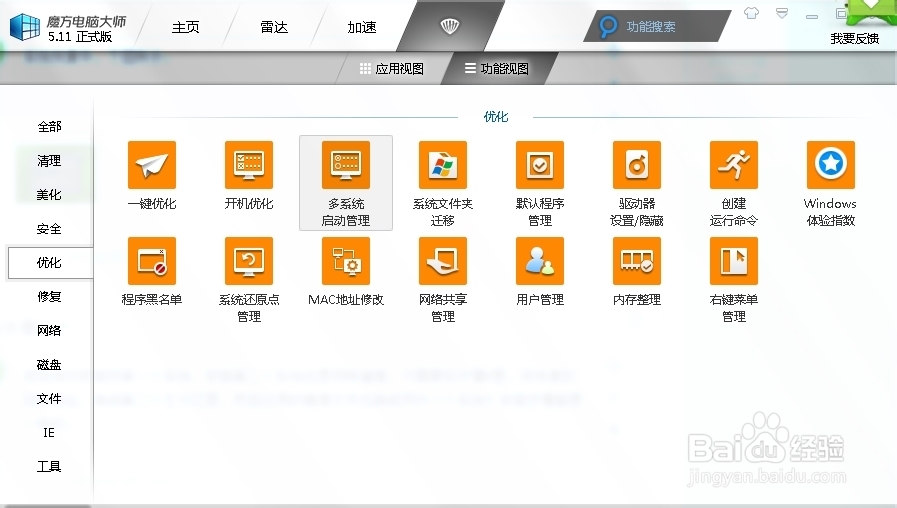Switch to the 加速 tab
This screenshot has width=897, height=508.
(362, 27)
